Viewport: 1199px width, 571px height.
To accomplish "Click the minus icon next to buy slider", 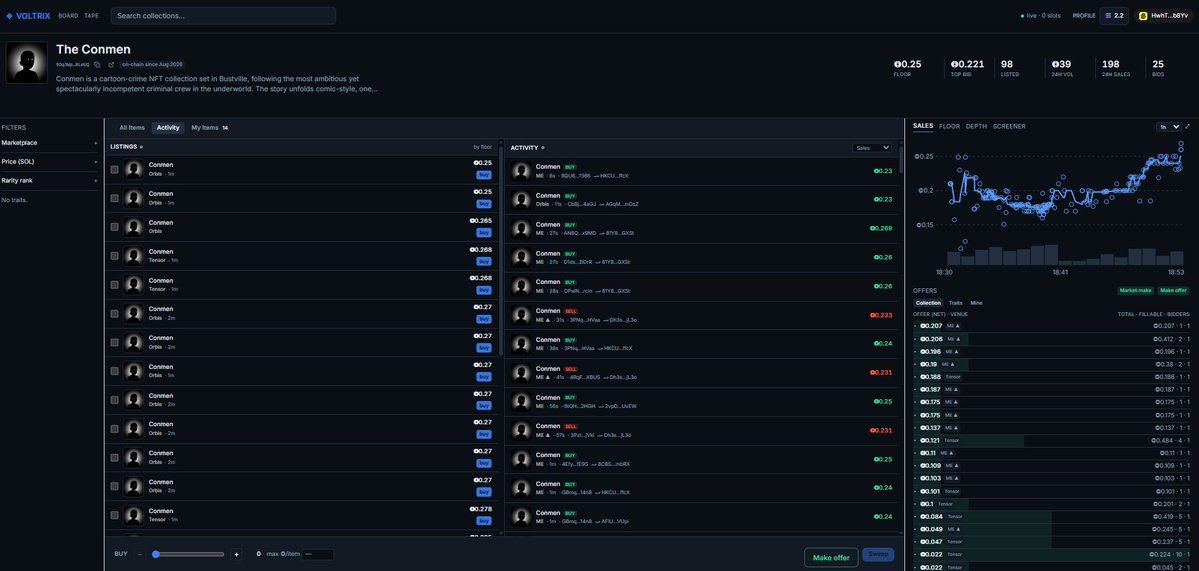I will [x=140, y=554].
